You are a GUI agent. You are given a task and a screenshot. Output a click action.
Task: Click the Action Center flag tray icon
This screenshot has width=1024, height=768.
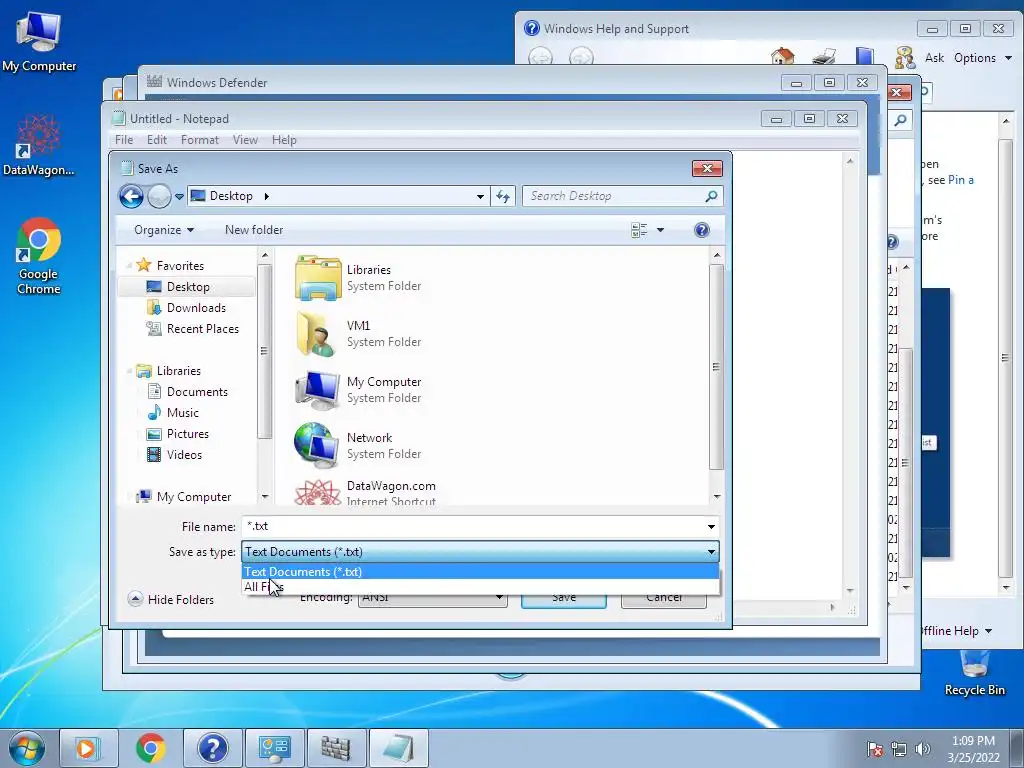[875, 749]
